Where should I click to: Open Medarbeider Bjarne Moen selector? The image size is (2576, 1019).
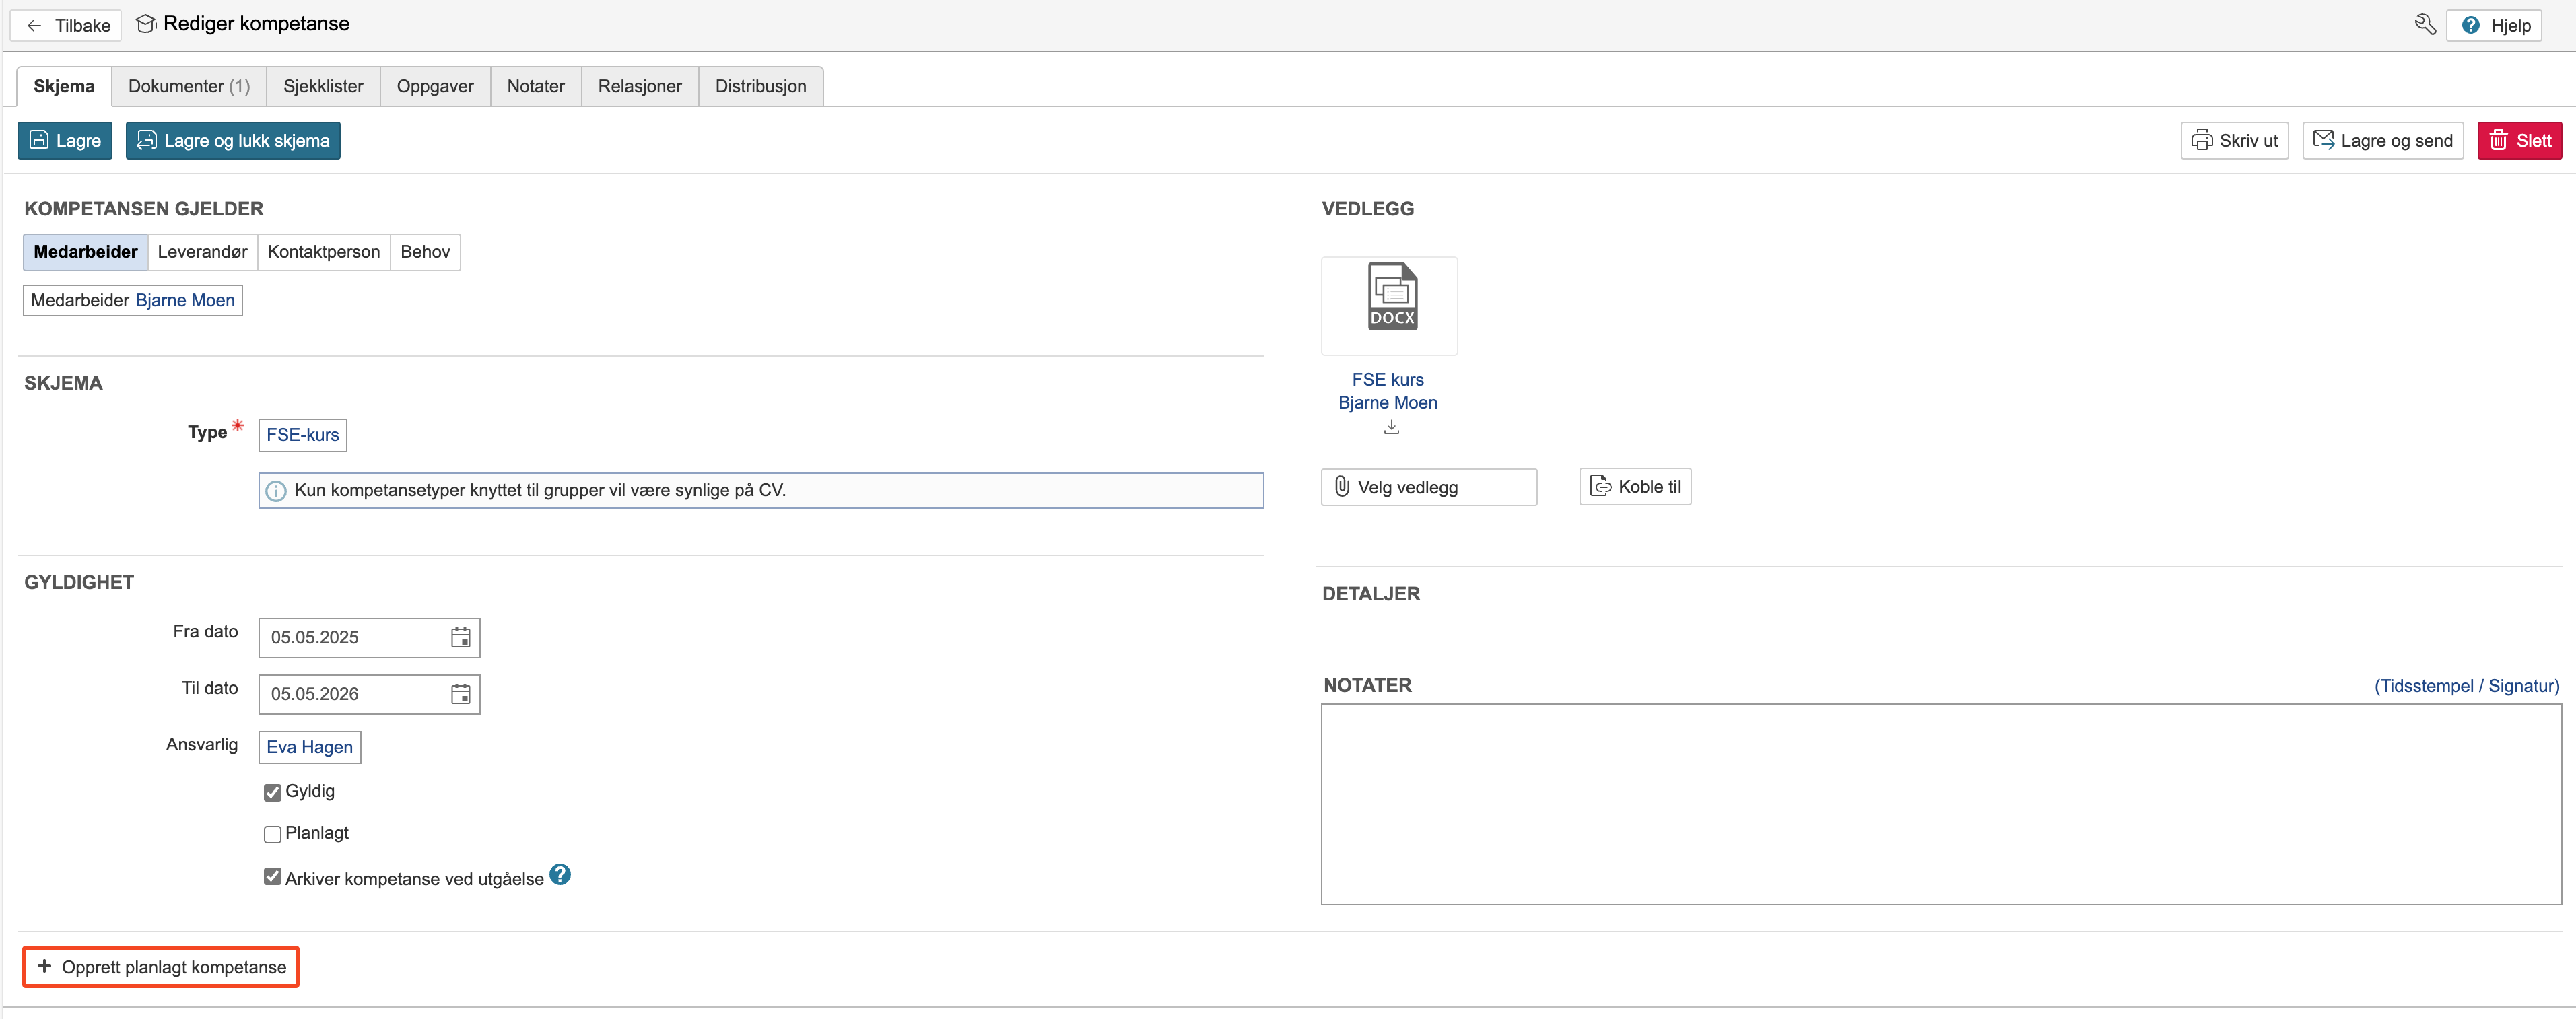click(x=133, y=301)
